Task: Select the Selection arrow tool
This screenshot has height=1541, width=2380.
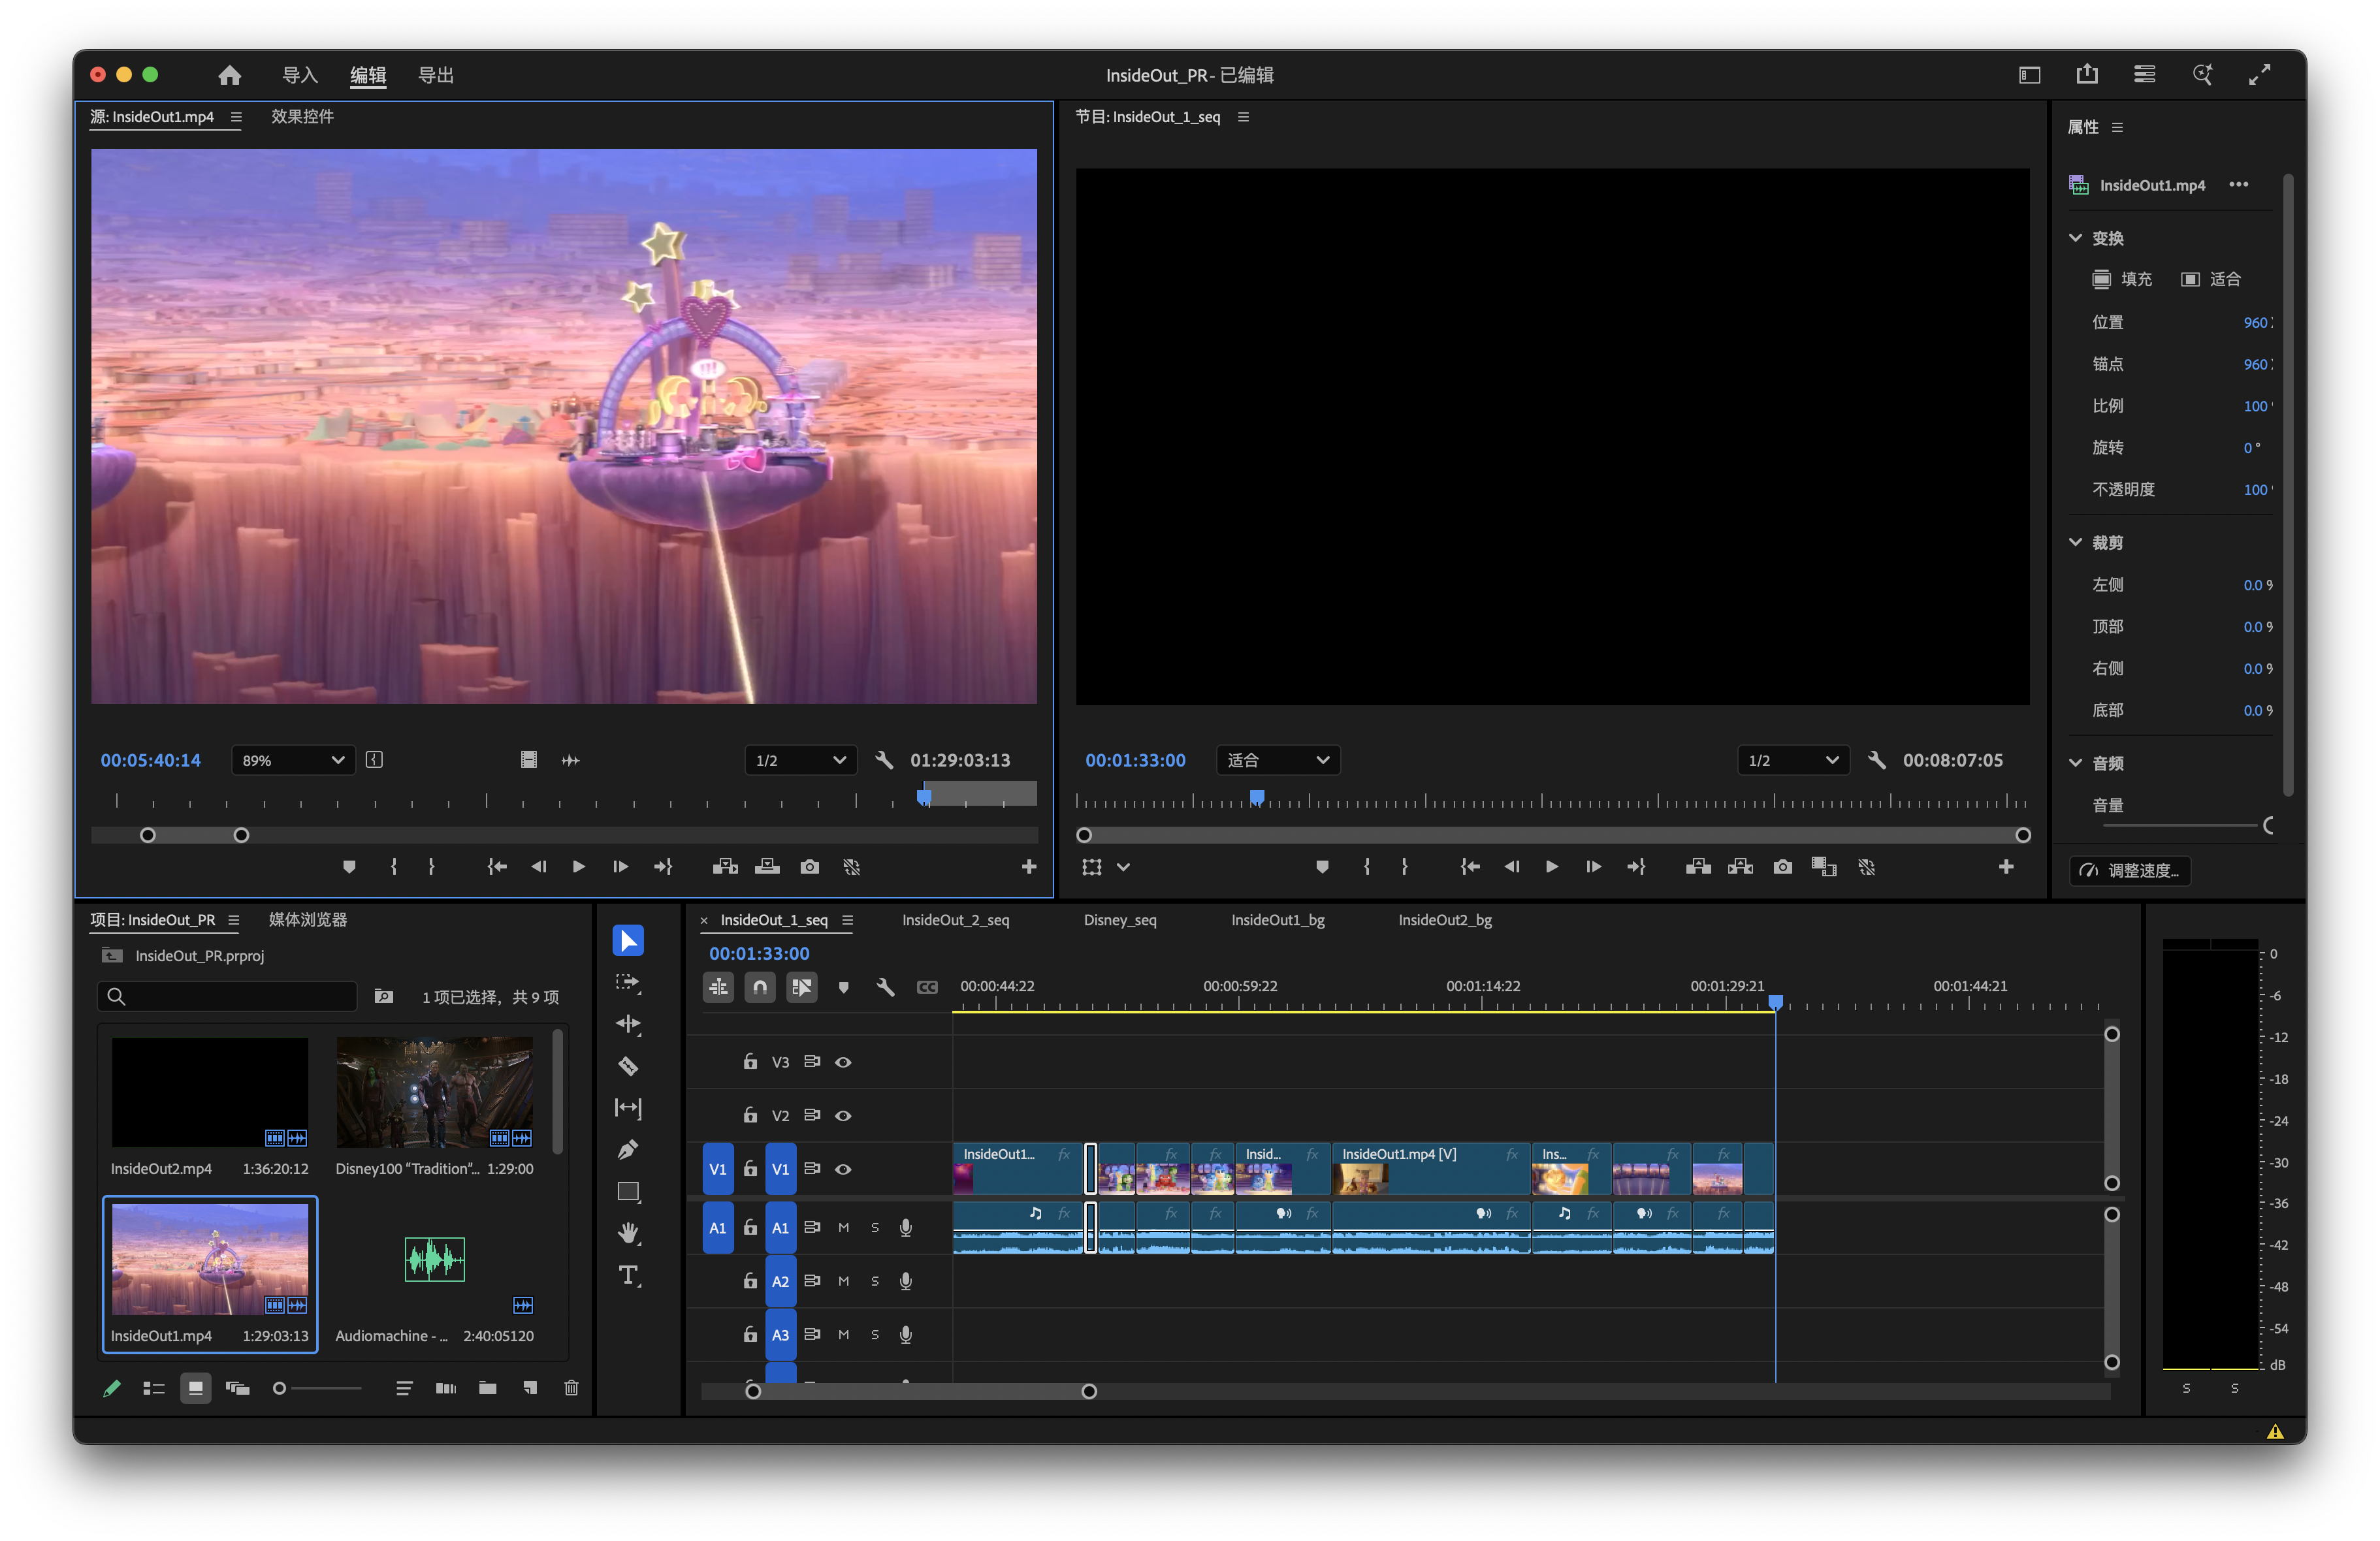Action: pyautogui.click(x=628, y=940)
